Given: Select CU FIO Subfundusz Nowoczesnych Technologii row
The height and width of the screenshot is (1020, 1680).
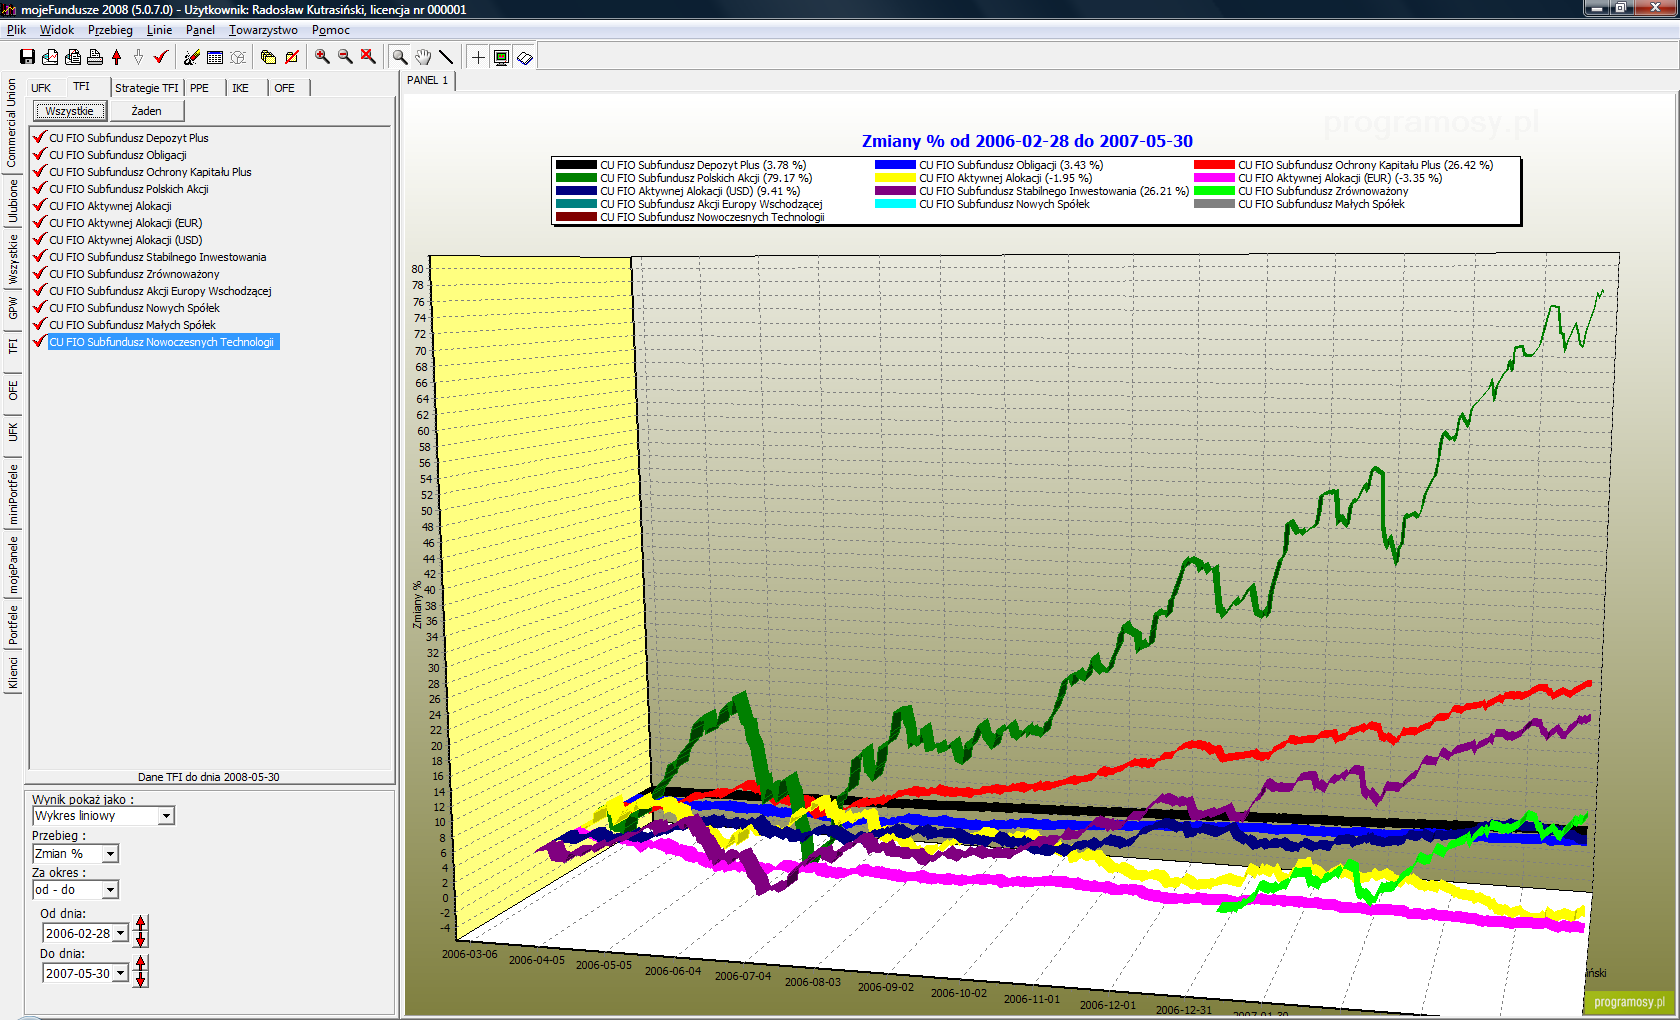Looking at the screenshot, I should [163, 342].
